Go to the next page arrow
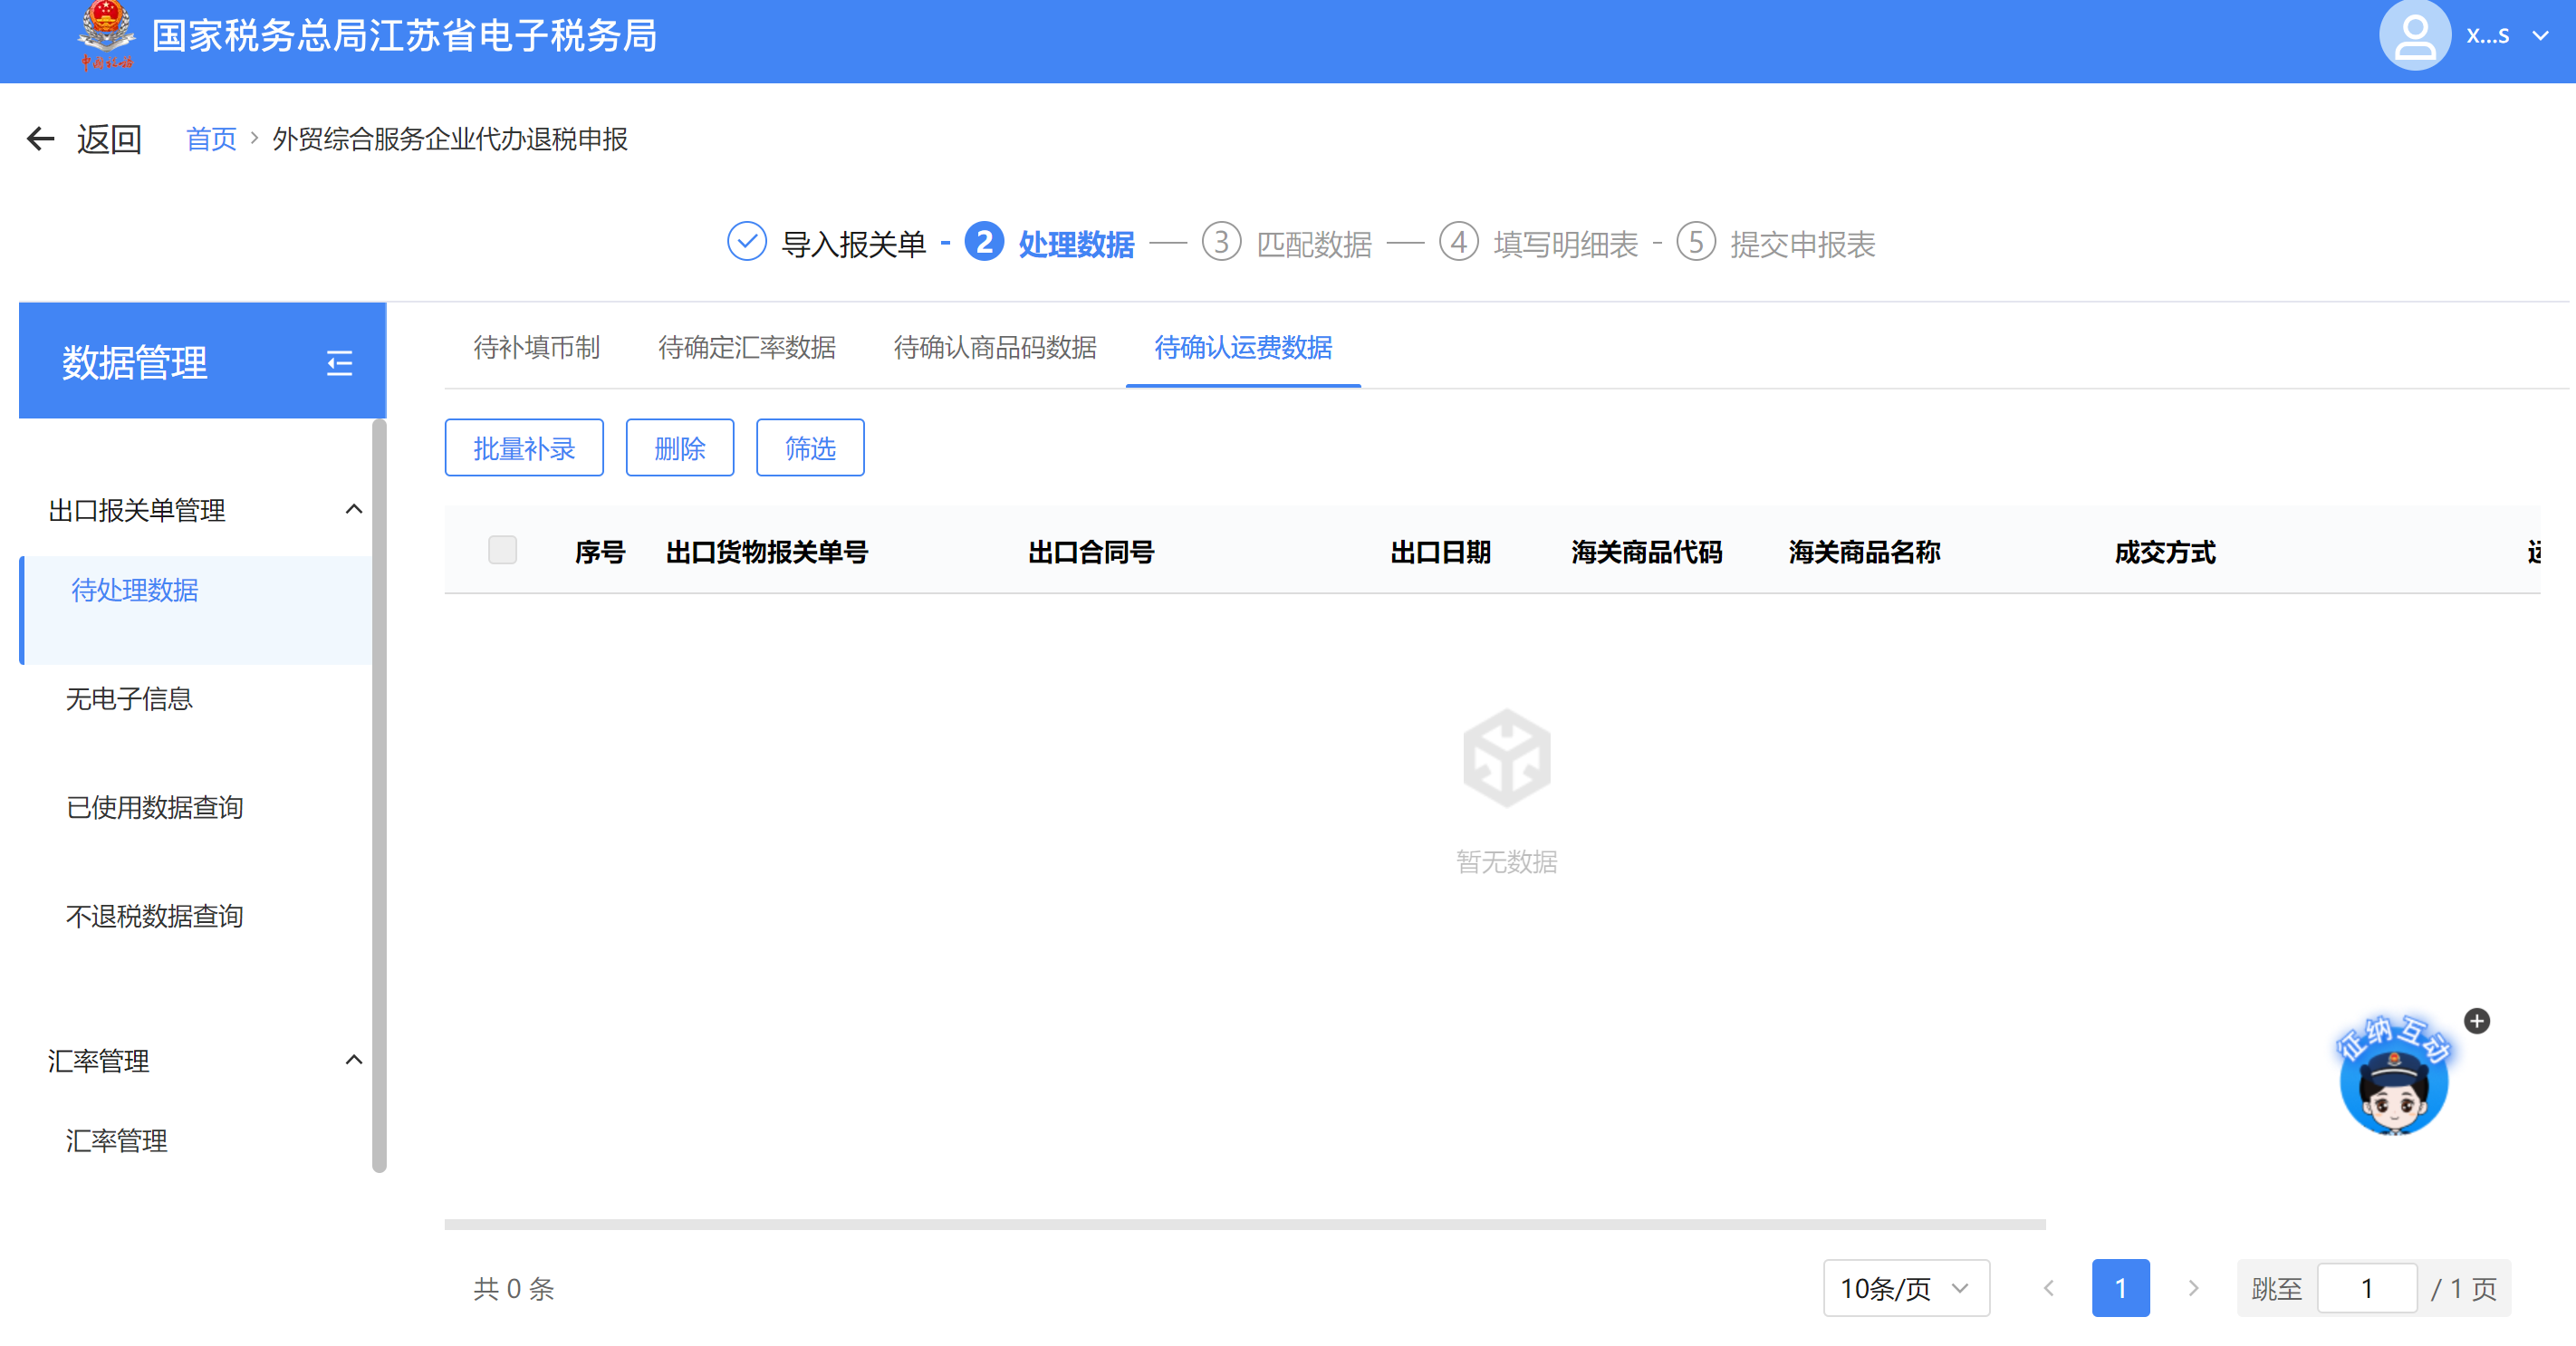 click(x=2192, y=1288)
